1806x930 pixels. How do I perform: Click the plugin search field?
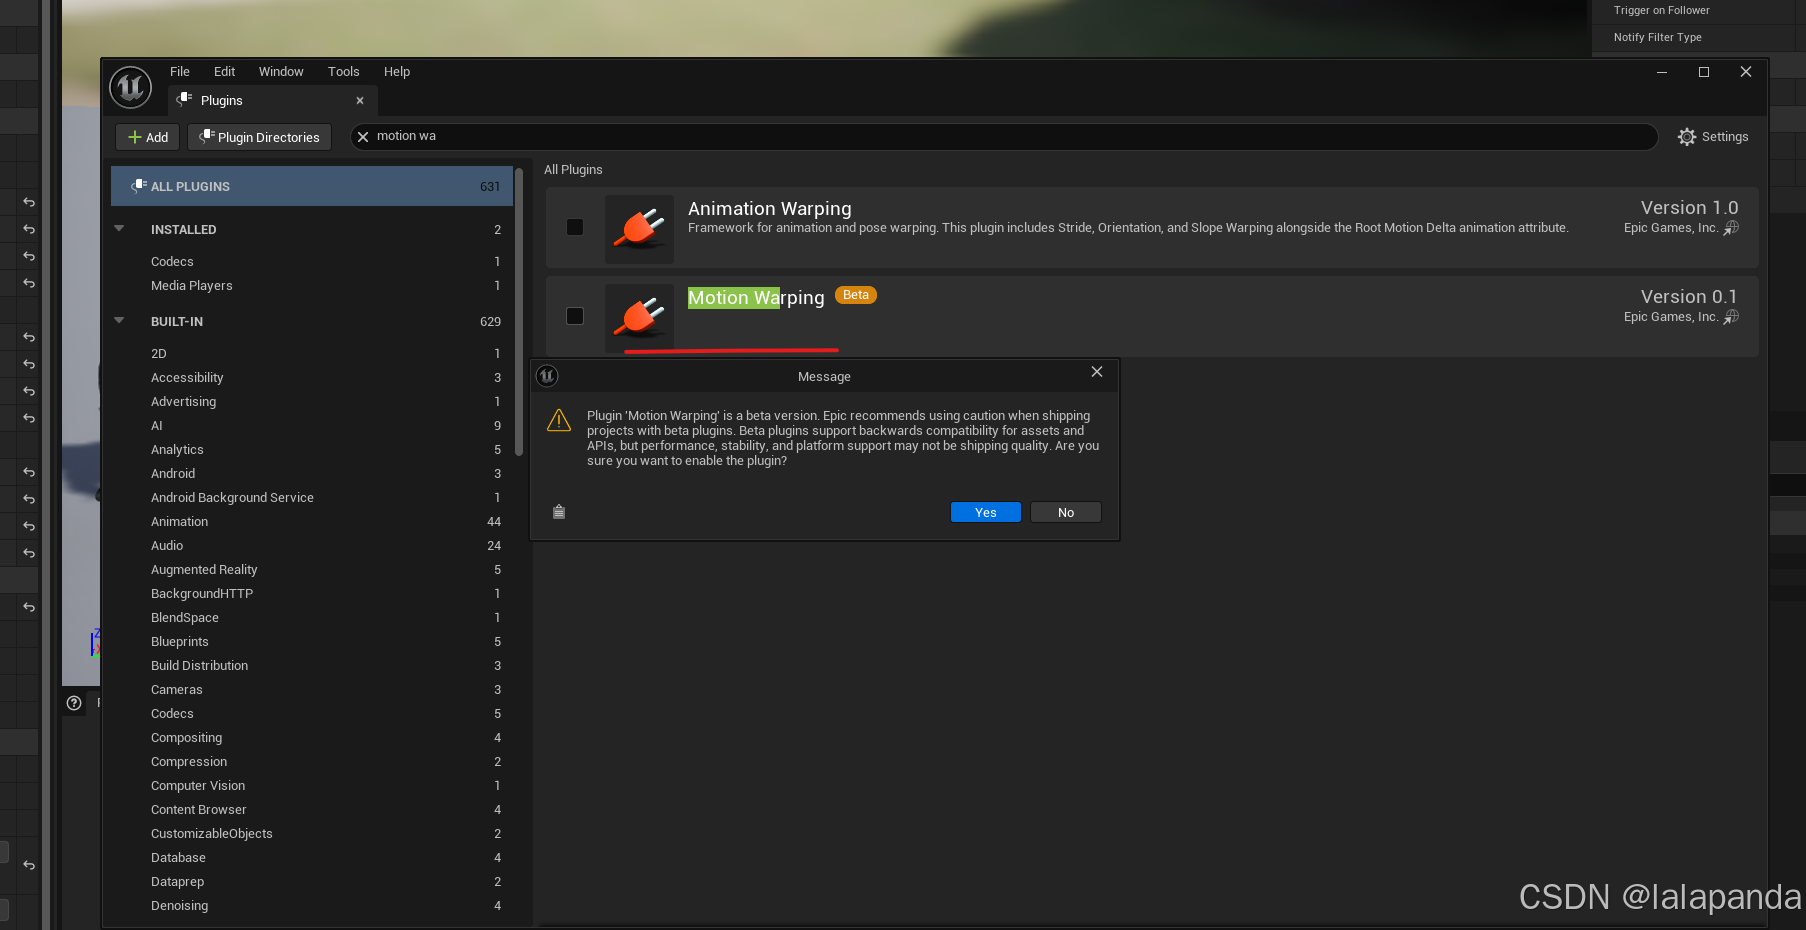(x=1004, y=137)
